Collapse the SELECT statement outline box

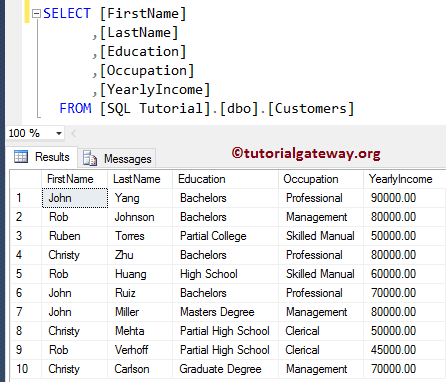click(x=36, y=14)
